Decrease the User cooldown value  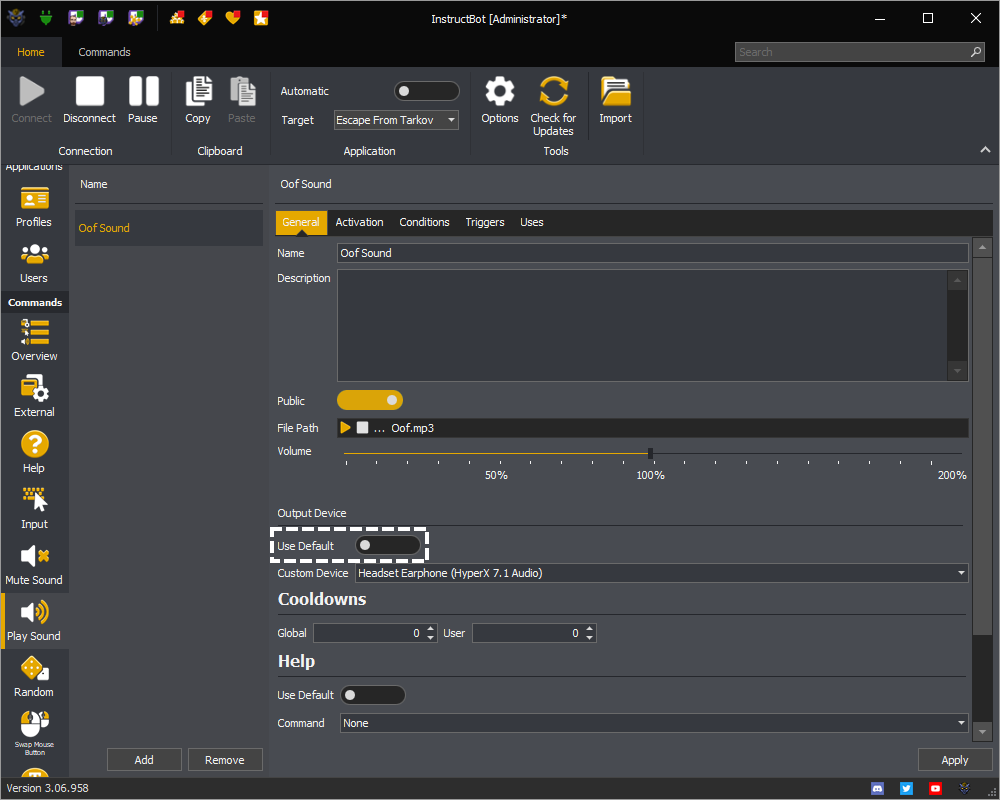(589, 637)
